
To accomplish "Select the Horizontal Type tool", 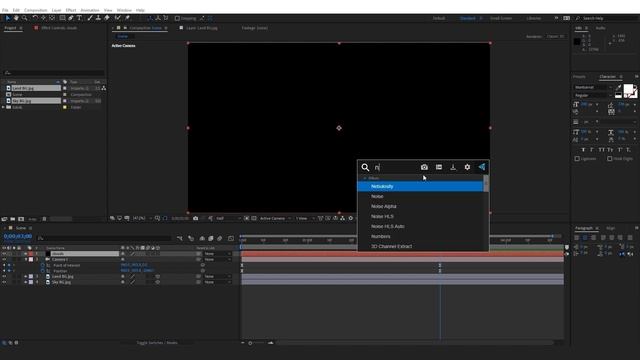I will tap(80, 18).
